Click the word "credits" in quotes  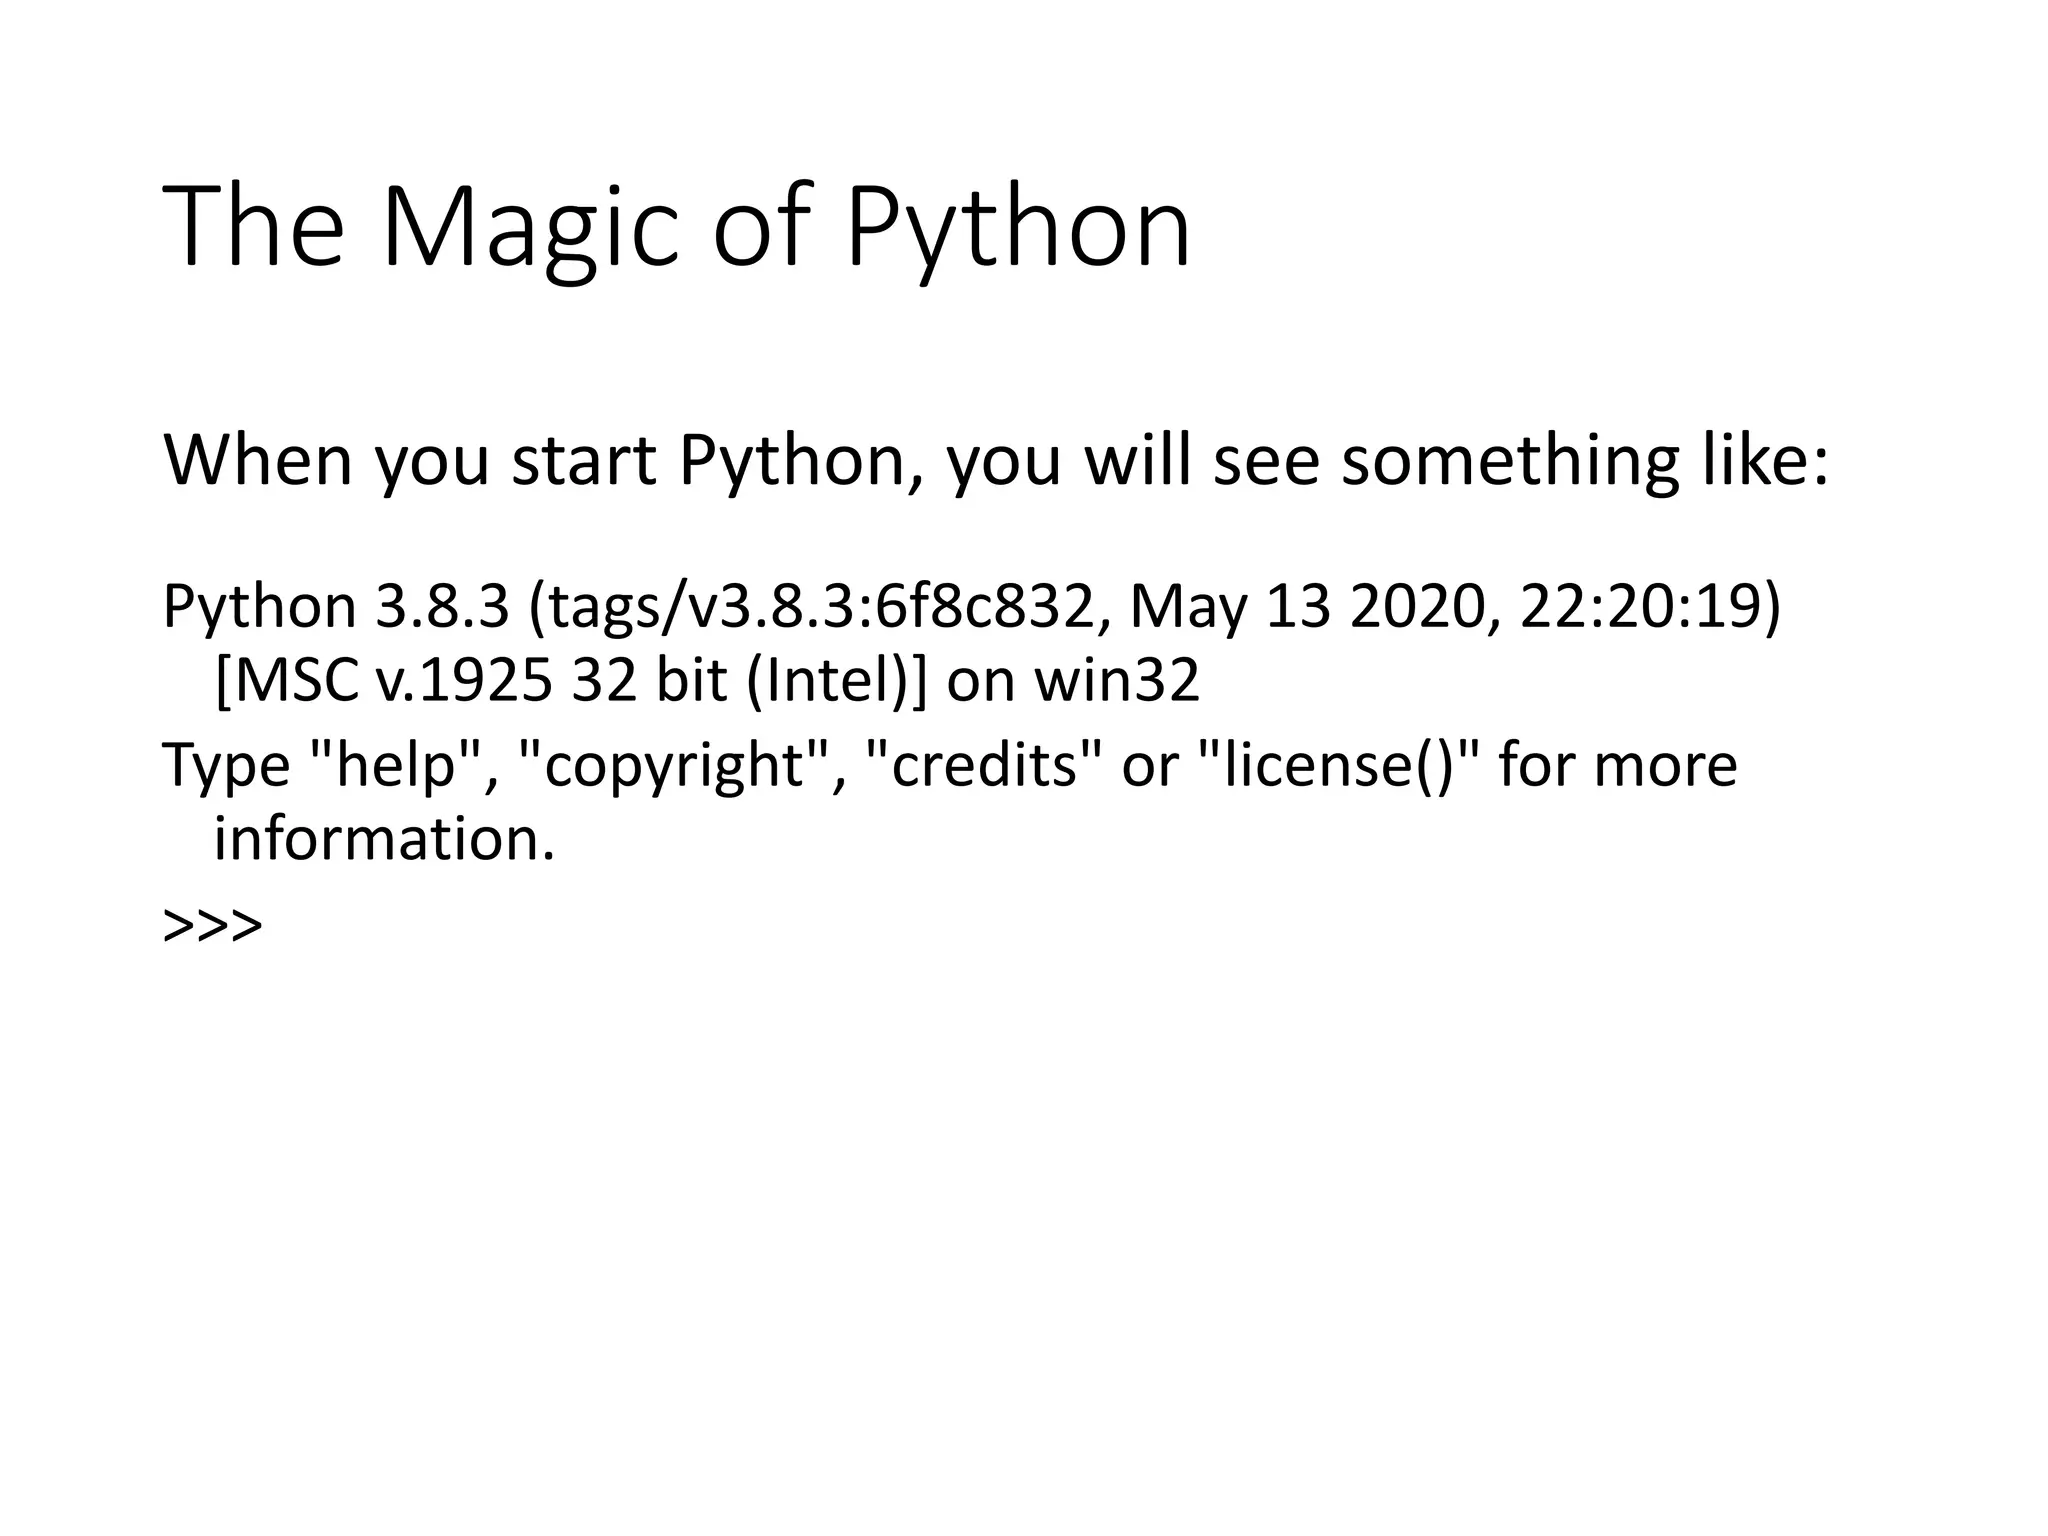click(x=983, y=766)
